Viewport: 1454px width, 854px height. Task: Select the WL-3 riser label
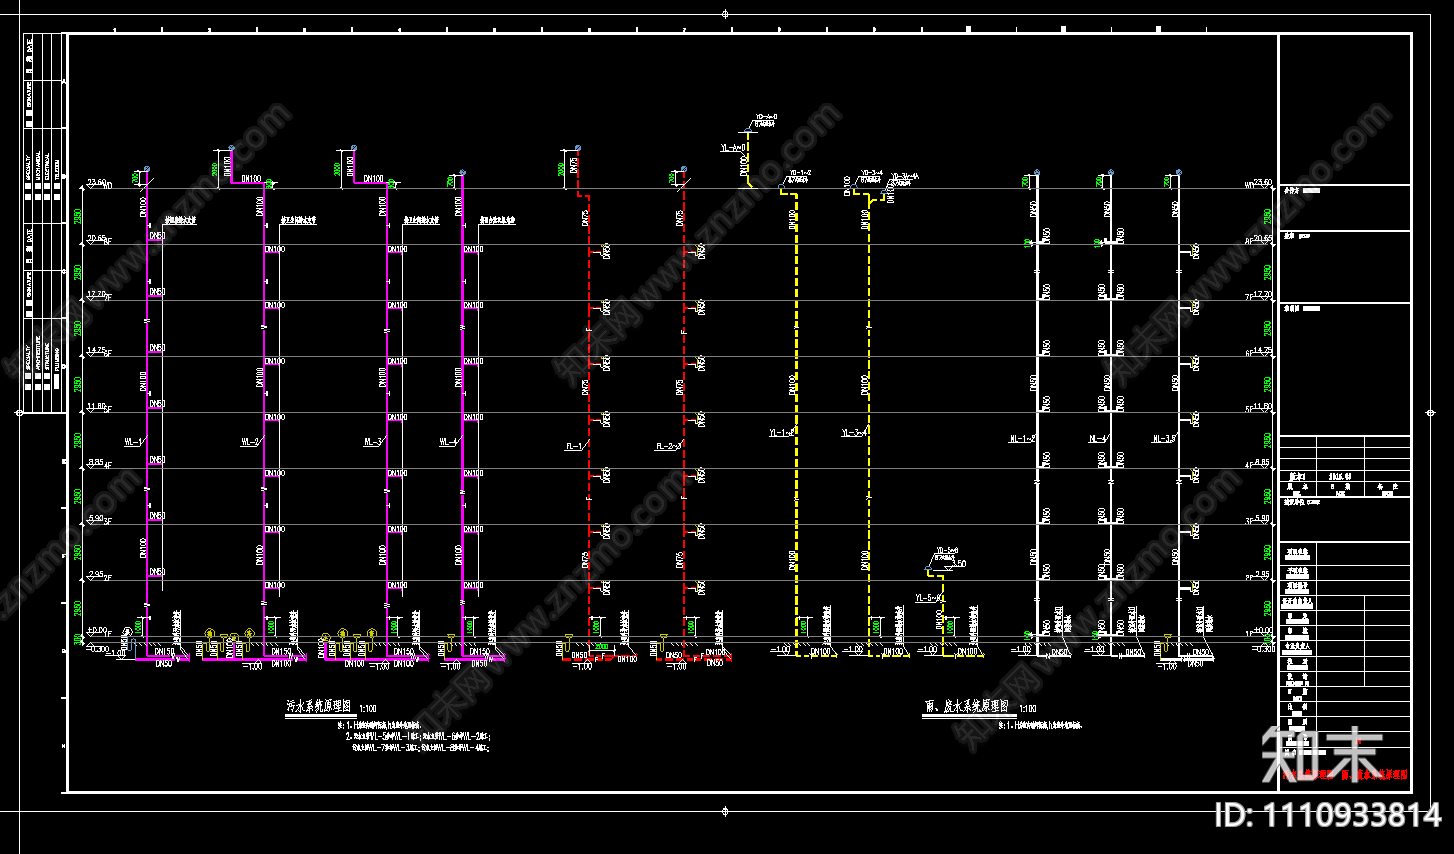tap(373, 441)
